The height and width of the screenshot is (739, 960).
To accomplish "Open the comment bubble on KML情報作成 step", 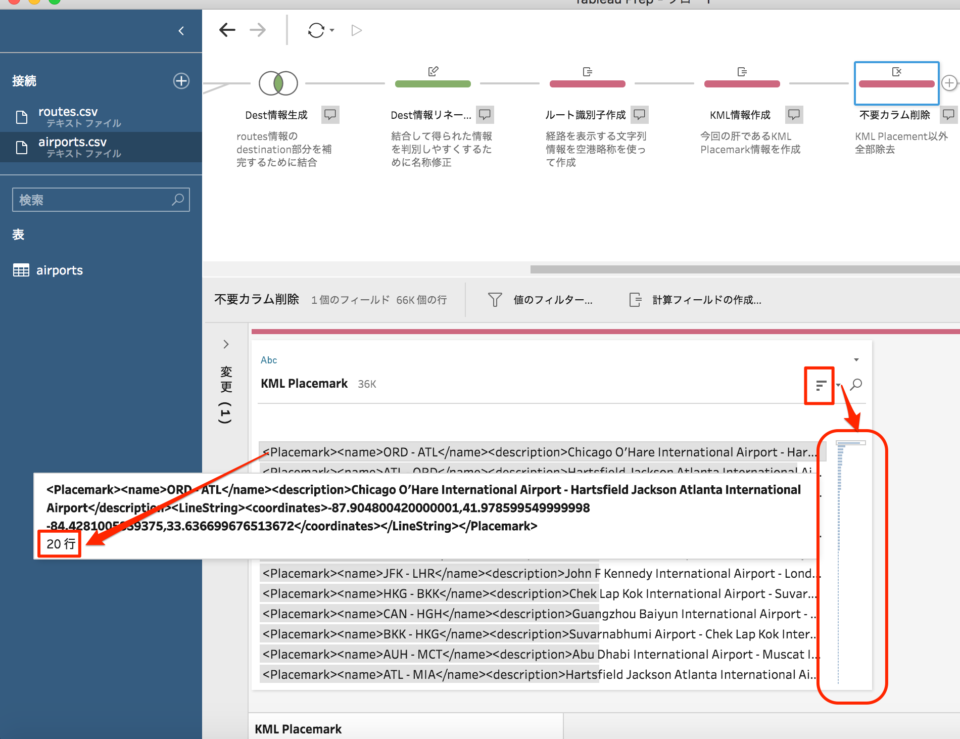I will coord(792,114).
